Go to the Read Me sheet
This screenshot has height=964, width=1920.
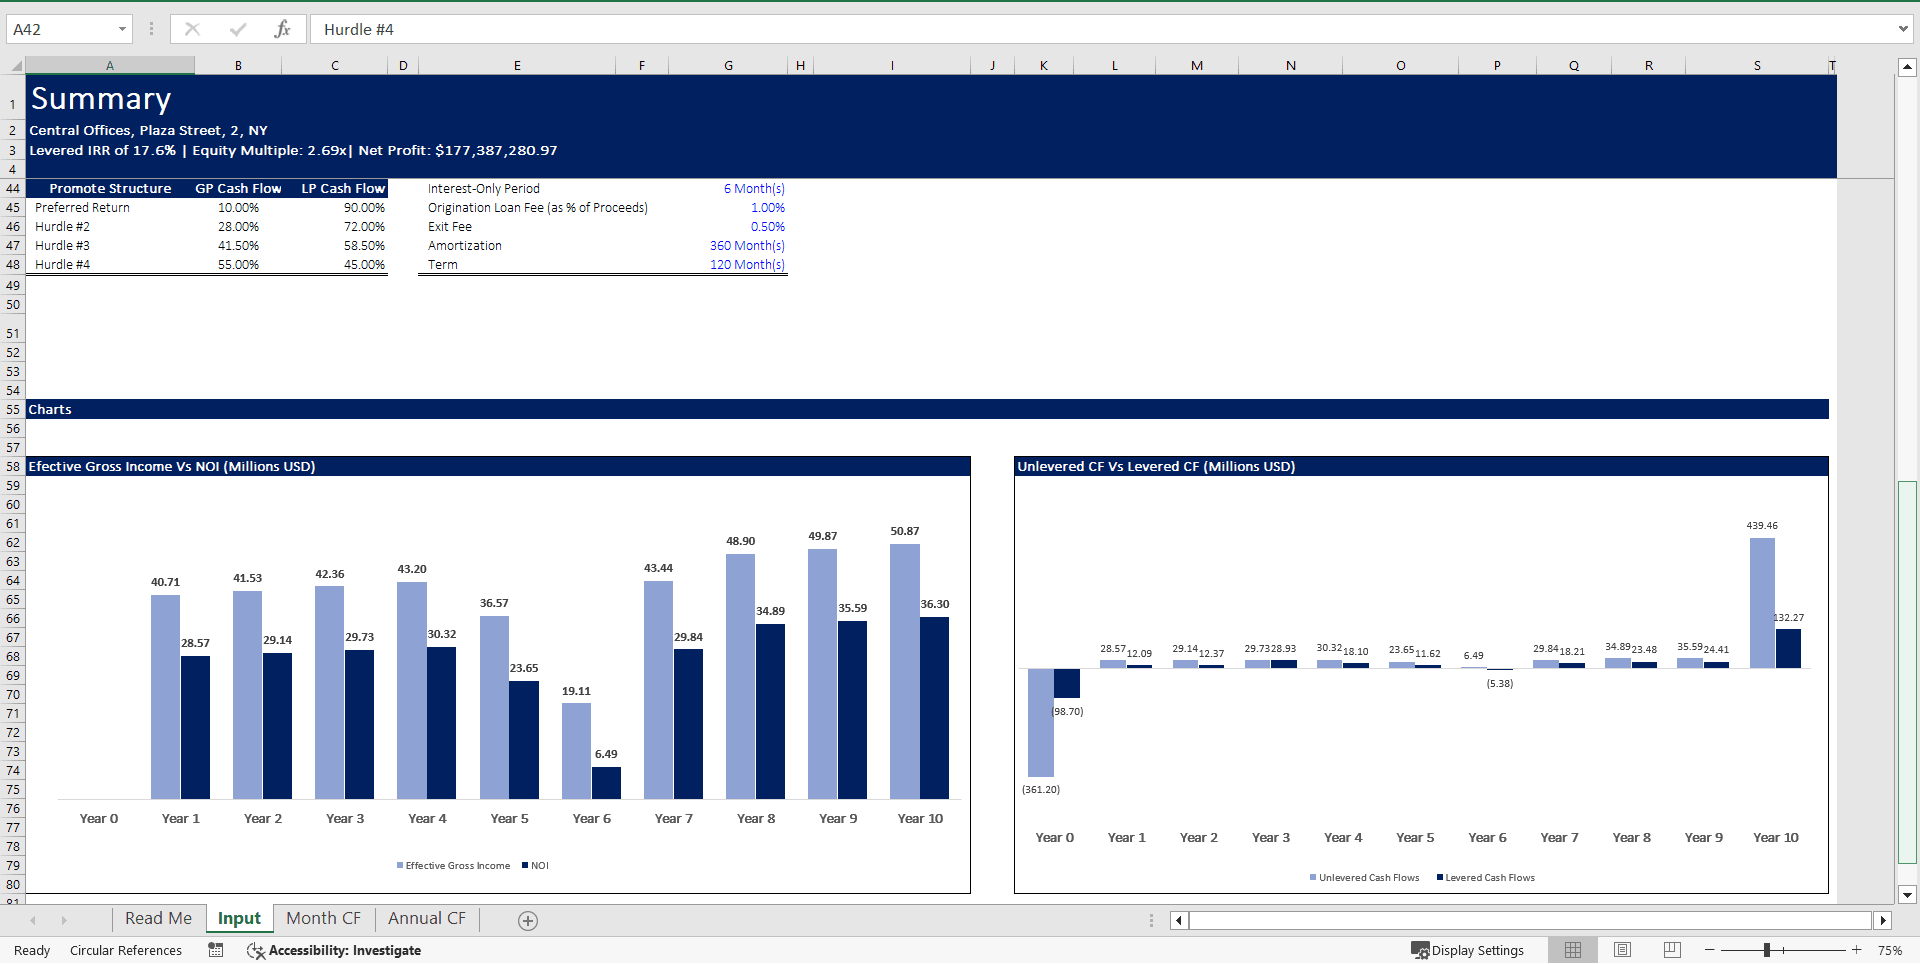(157, 918)
